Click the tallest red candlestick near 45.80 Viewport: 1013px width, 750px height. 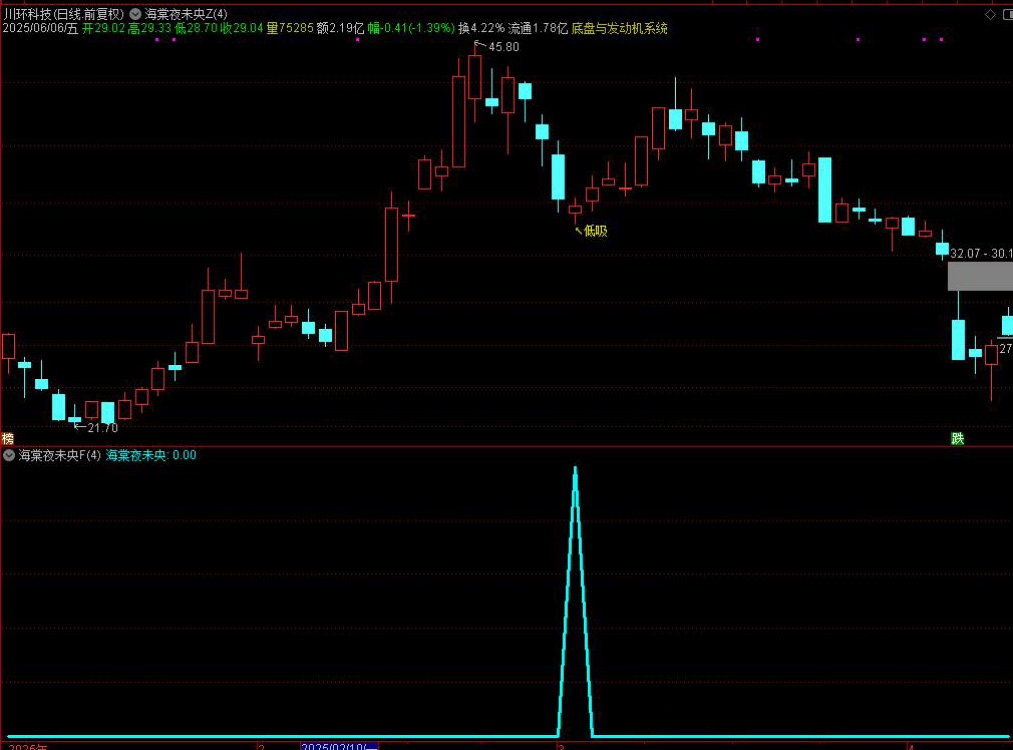click(x=458, y=121)
